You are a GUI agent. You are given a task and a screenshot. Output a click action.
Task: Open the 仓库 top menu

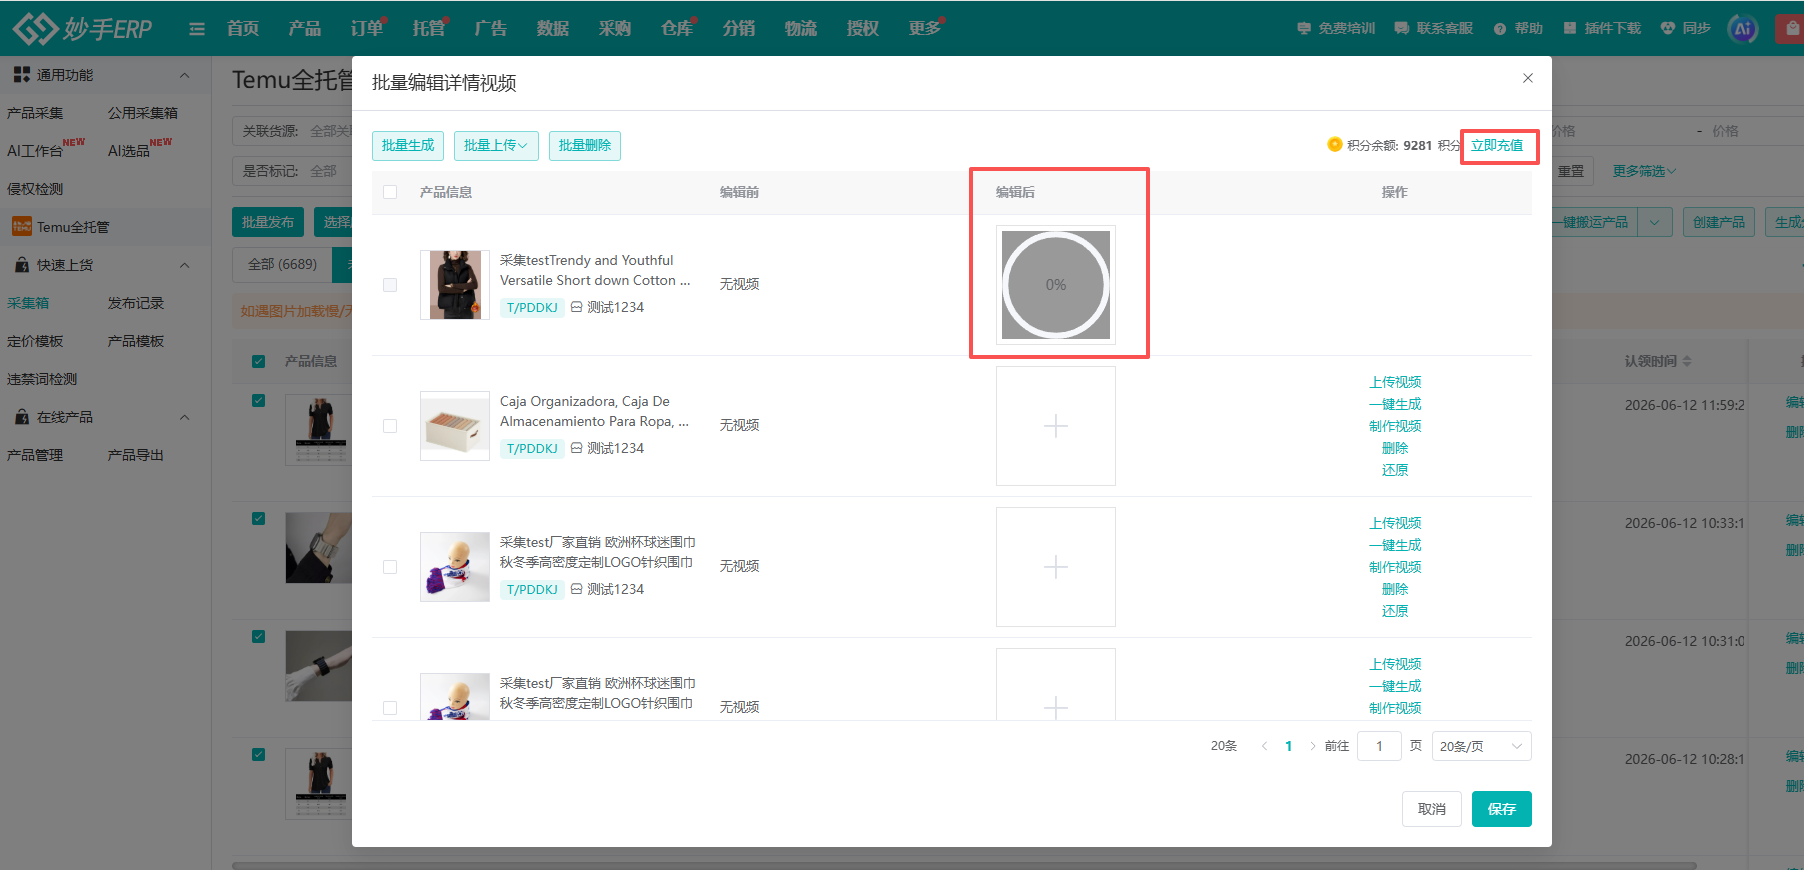(676, 28)
